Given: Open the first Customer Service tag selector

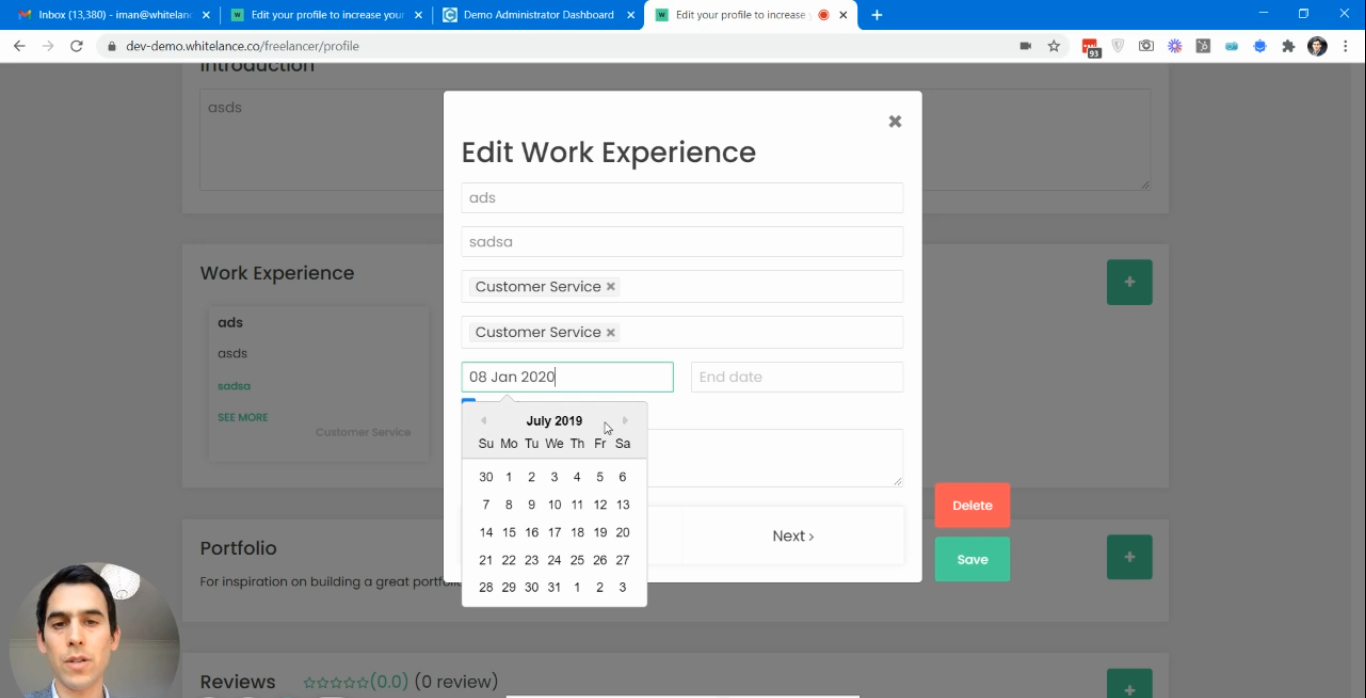Looking at the screenshot, I should pos(682,287).
